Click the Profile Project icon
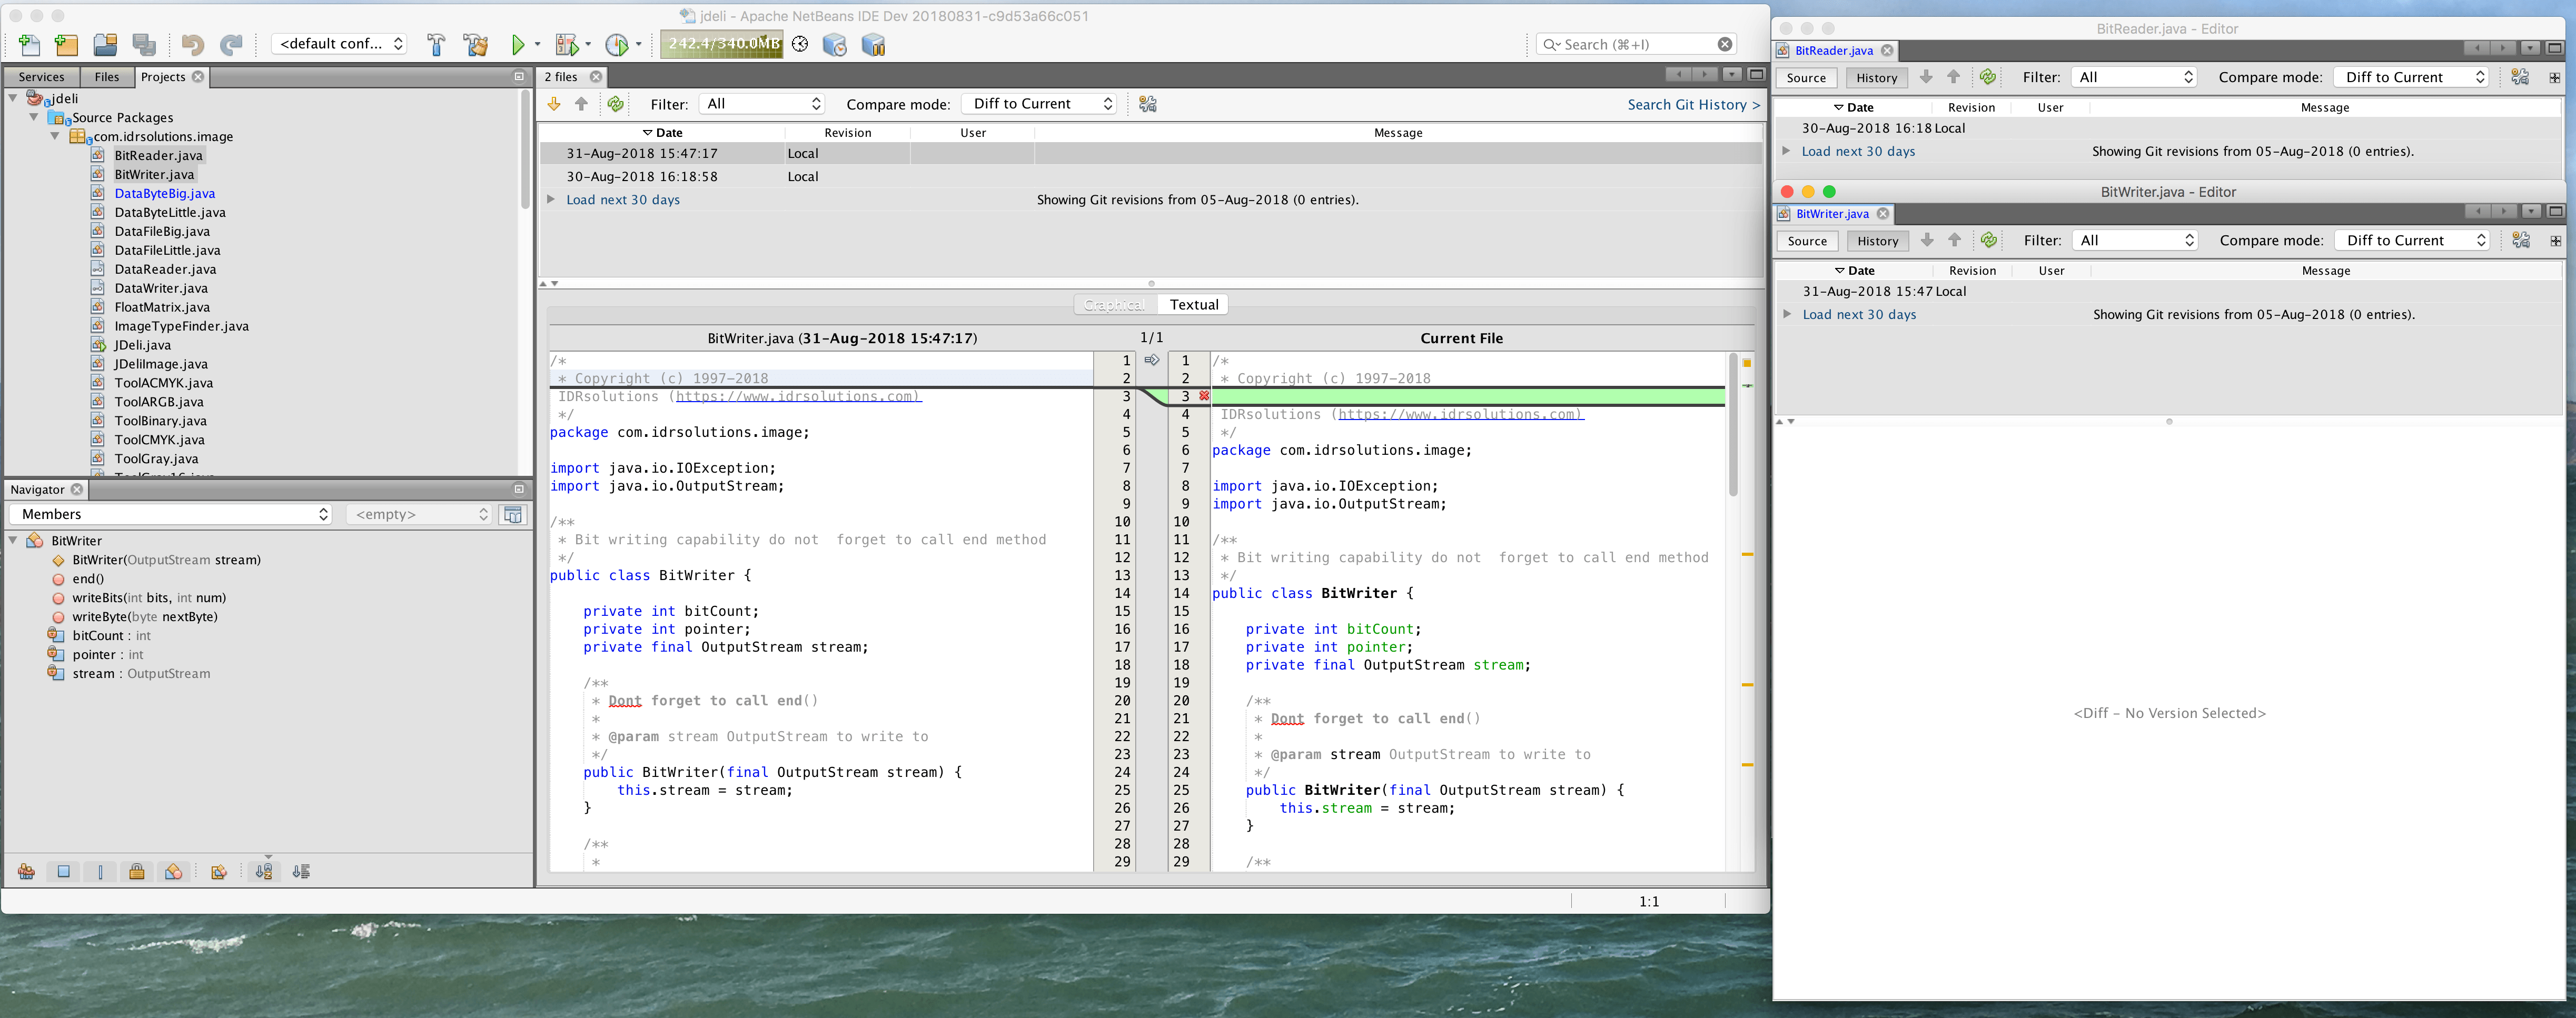The image size is (2576, 1018). point(617,45)
